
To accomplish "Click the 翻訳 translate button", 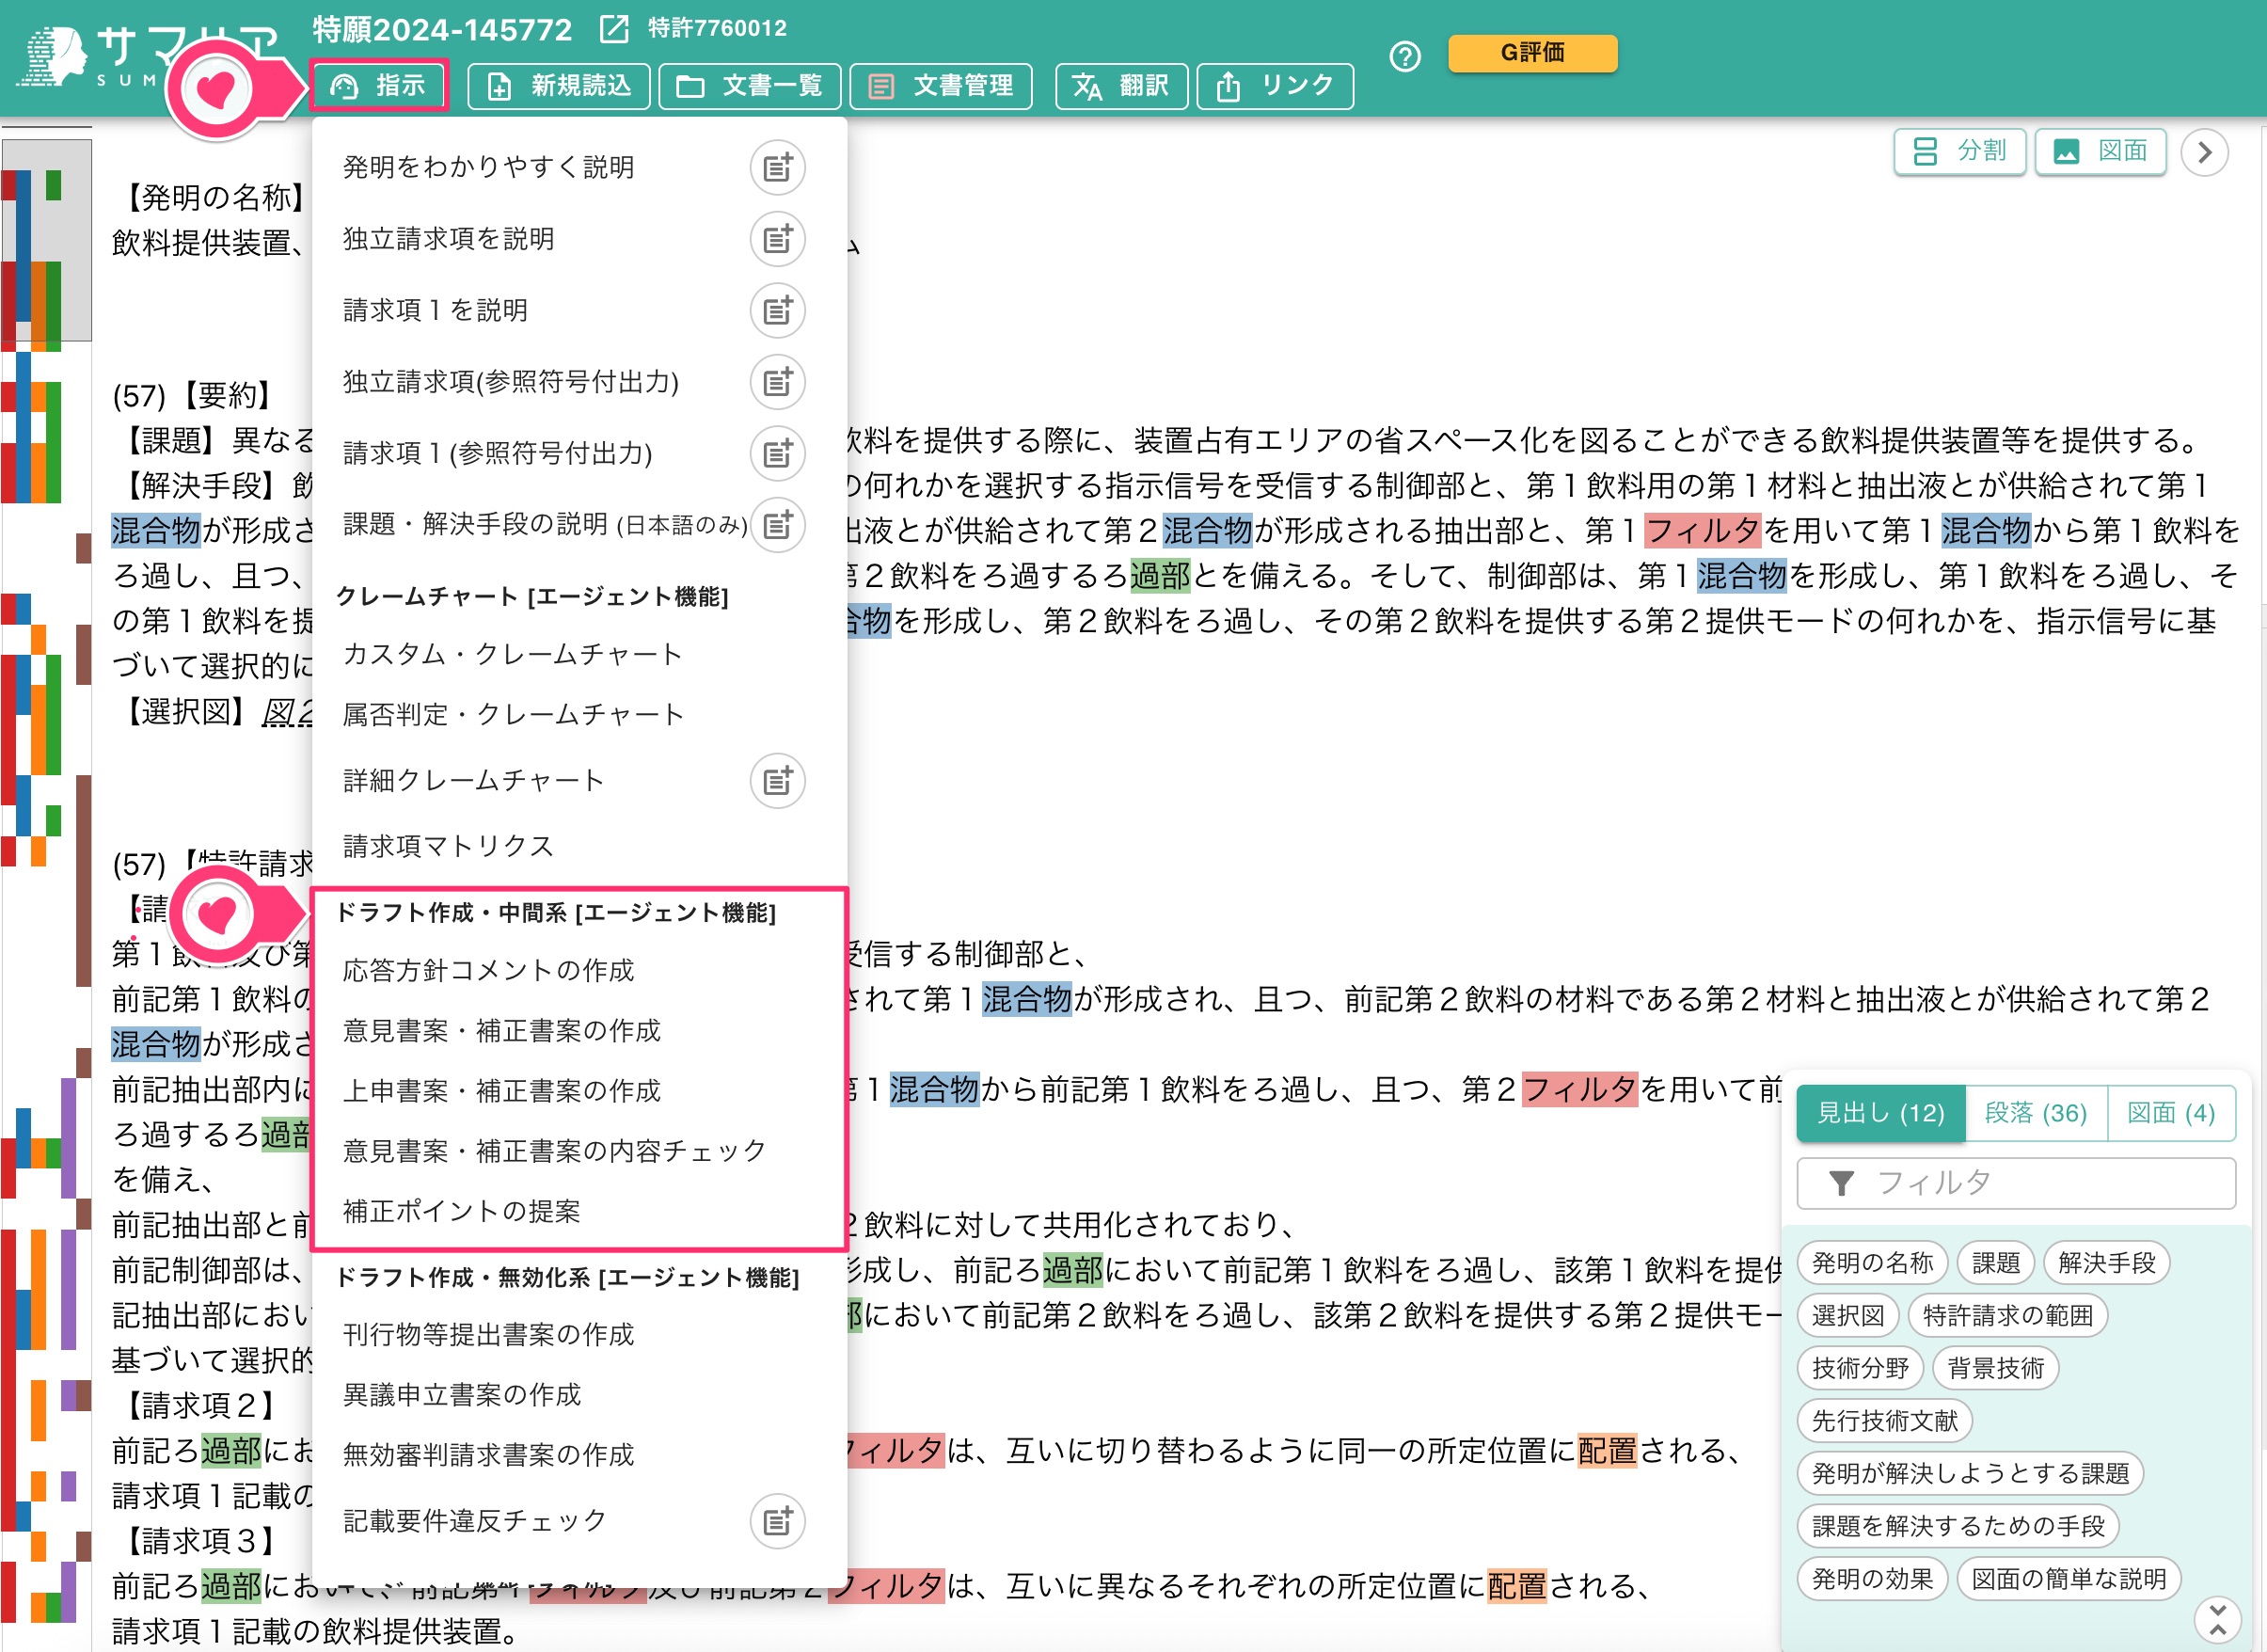I will tap(1121, 86).
